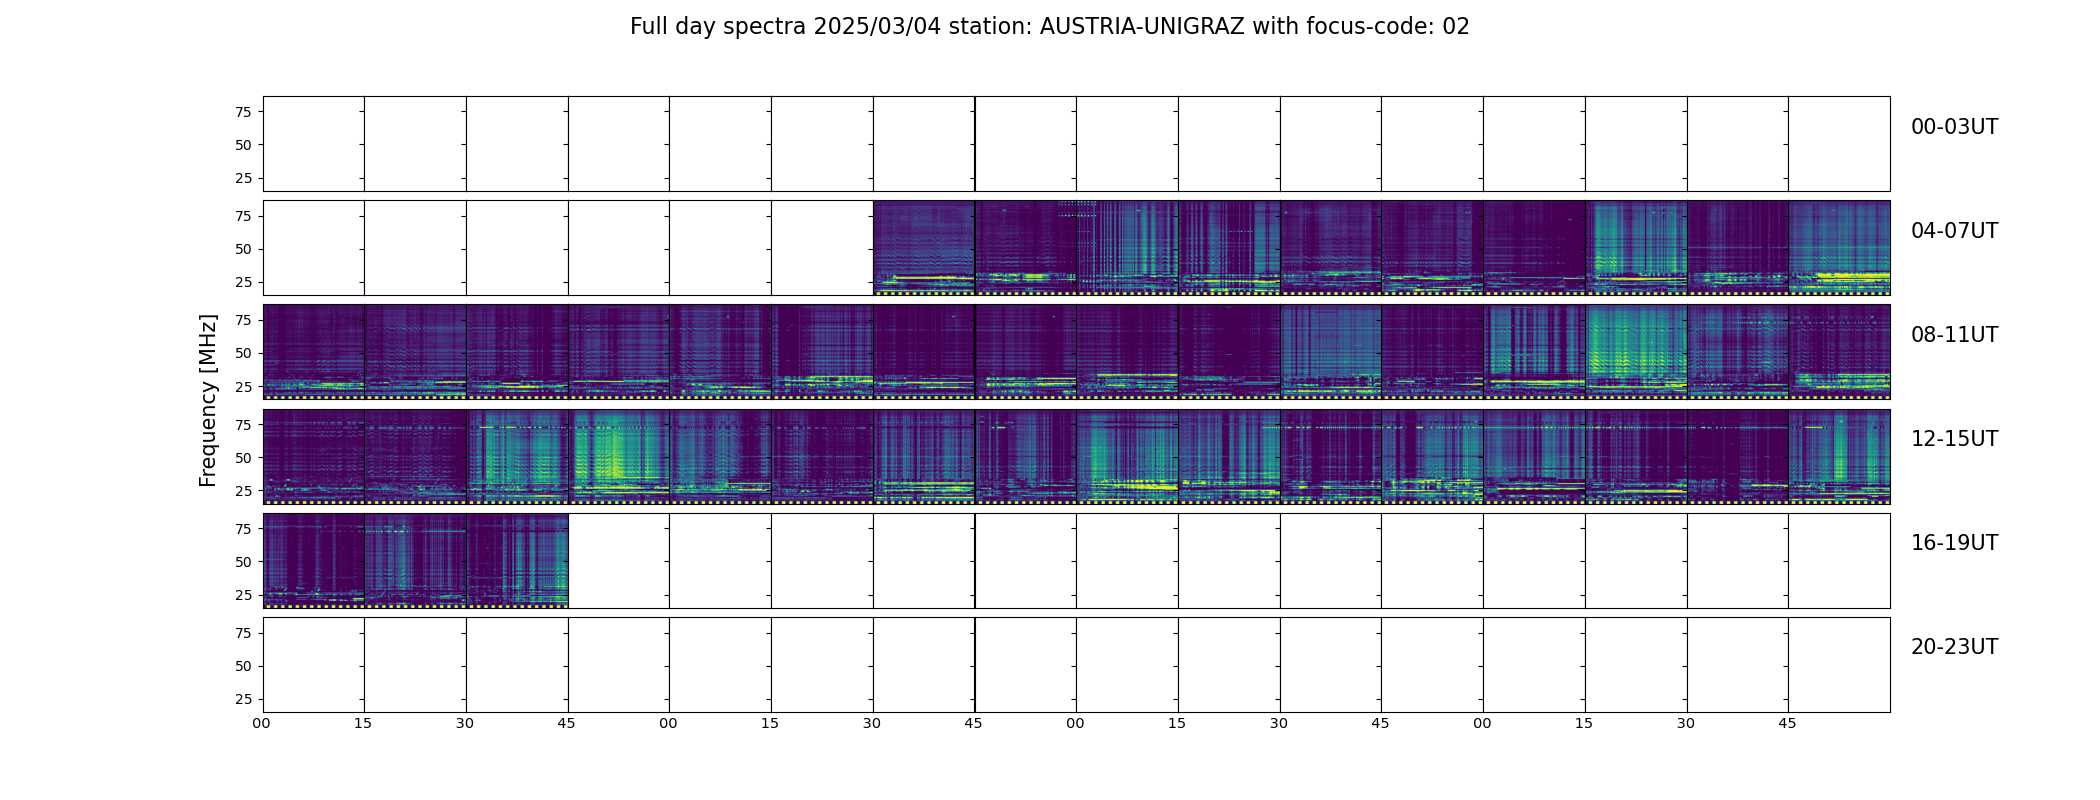Open the 15:45 spectrogram in the 12-15UT row
The width and height of the screenshot is (2100, 800).
pyautogui.click(x=1839, y=456)
